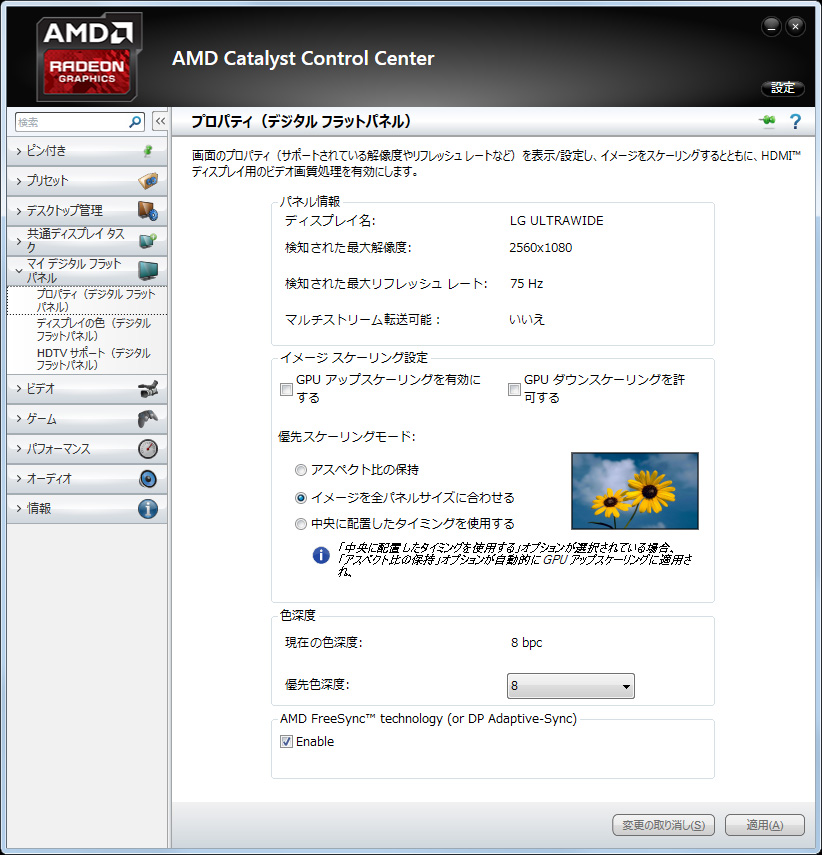Viewport: 822px width, 855px height.
Task: Click the 適用(A) button
Action: tap(765, 825)
